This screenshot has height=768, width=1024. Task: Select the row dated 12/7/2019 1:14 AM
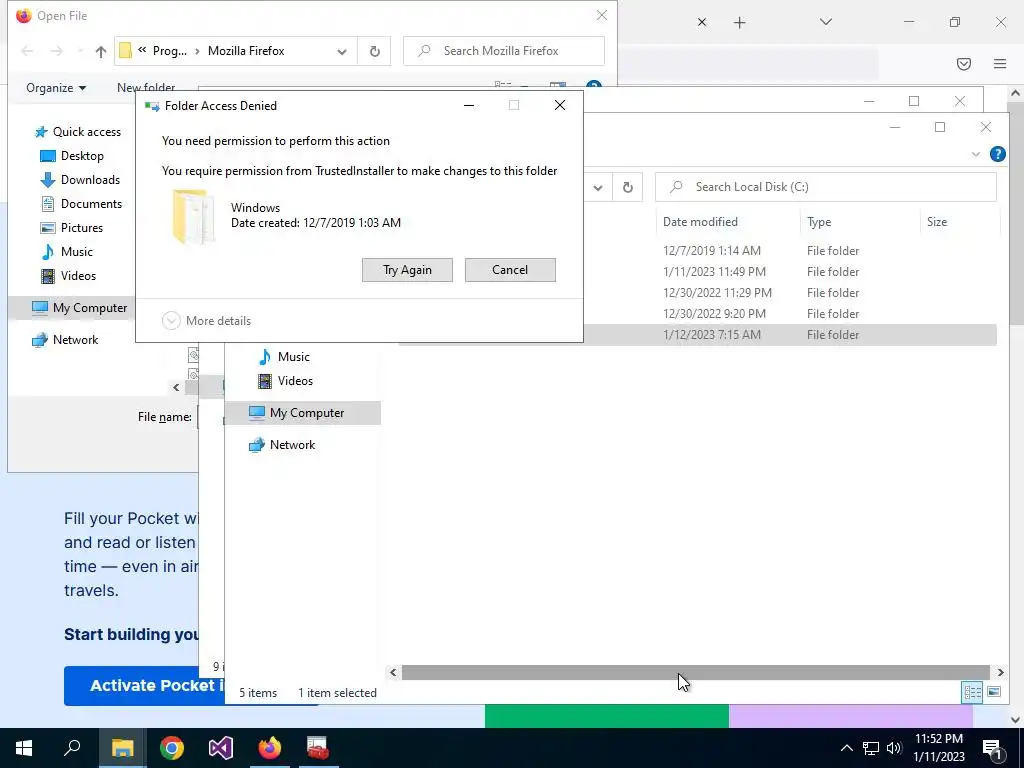697,251
